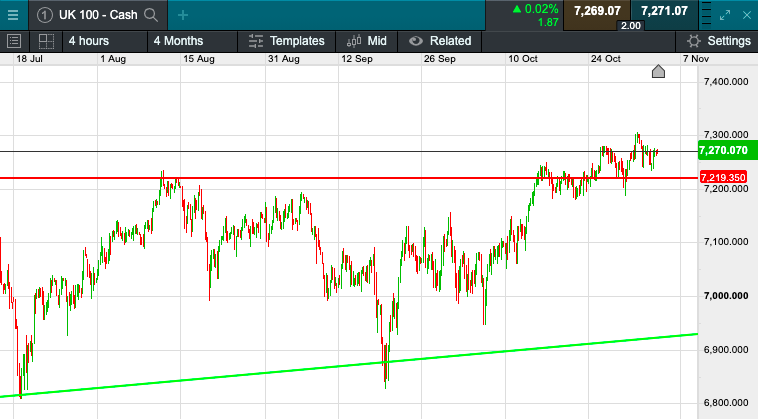Open the Mid price type dropdown
The height and width of the screenshot is (419, 758).
tap(365, 41)
